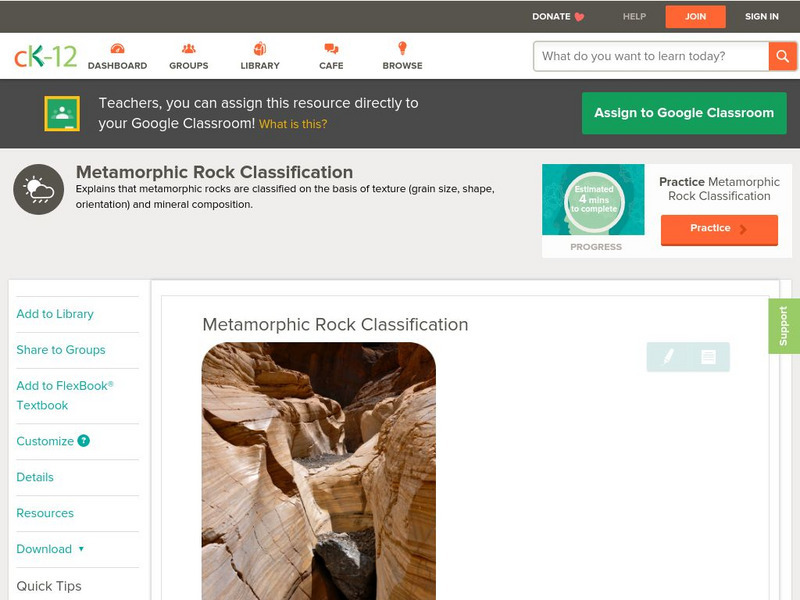
Task: Click the heart icon next to Donate
Action: (577, 16)
